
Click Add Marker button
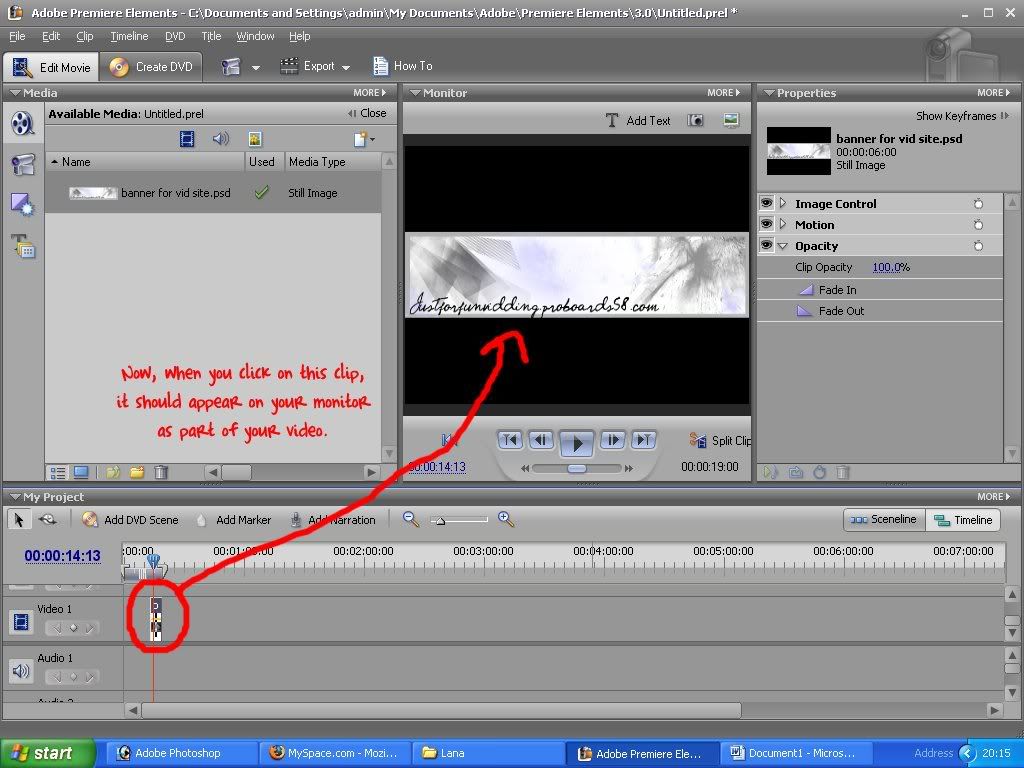(x=234, y=520)
